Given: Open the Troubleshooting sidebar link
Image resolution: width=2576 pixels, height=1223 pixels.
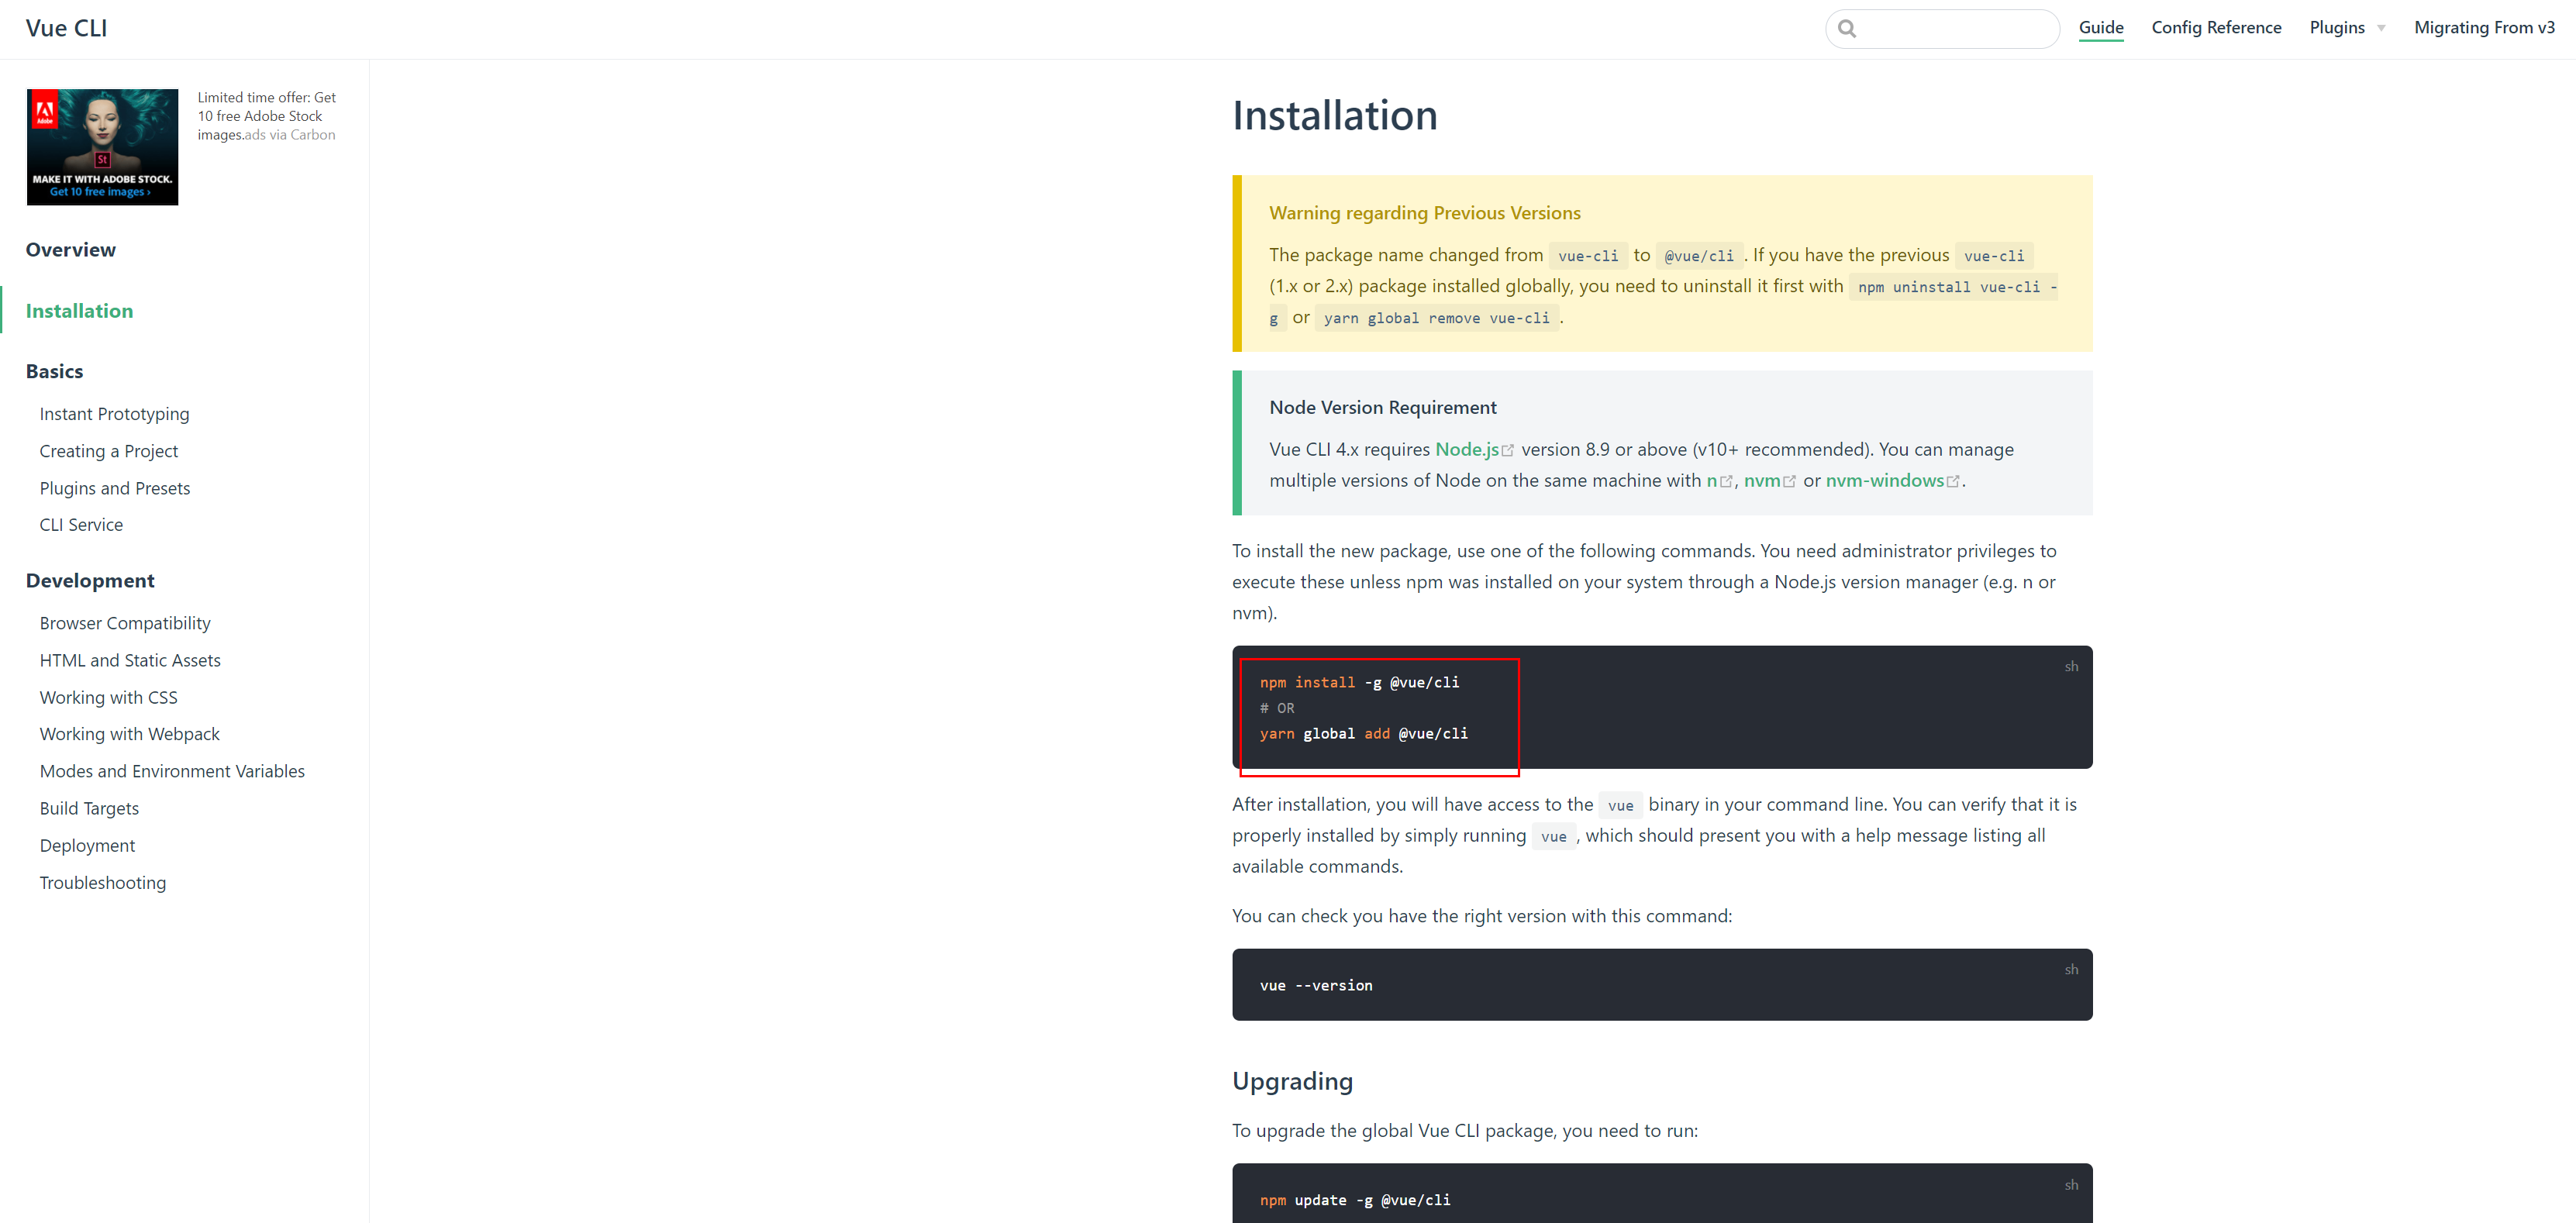Looking at the screenshot, I should pyautogui.click(x=102, y=883).
